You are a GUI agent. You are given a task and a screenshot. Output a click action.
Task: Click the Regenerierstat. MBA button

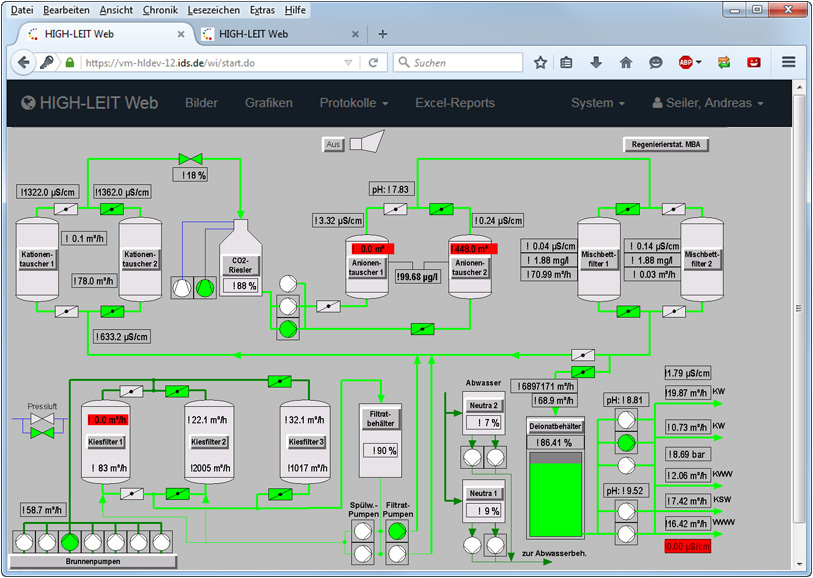click(x=666, y=144)
